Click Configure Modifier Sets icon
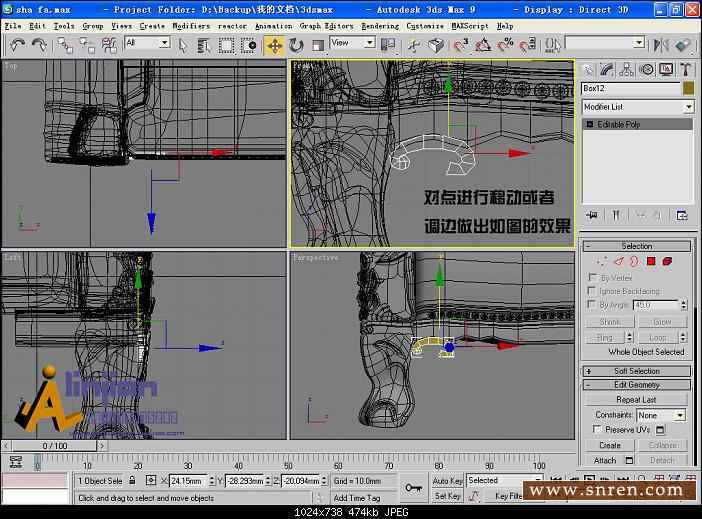The height and width of the screenshot is (519, 702). click(x=682, y=215)
